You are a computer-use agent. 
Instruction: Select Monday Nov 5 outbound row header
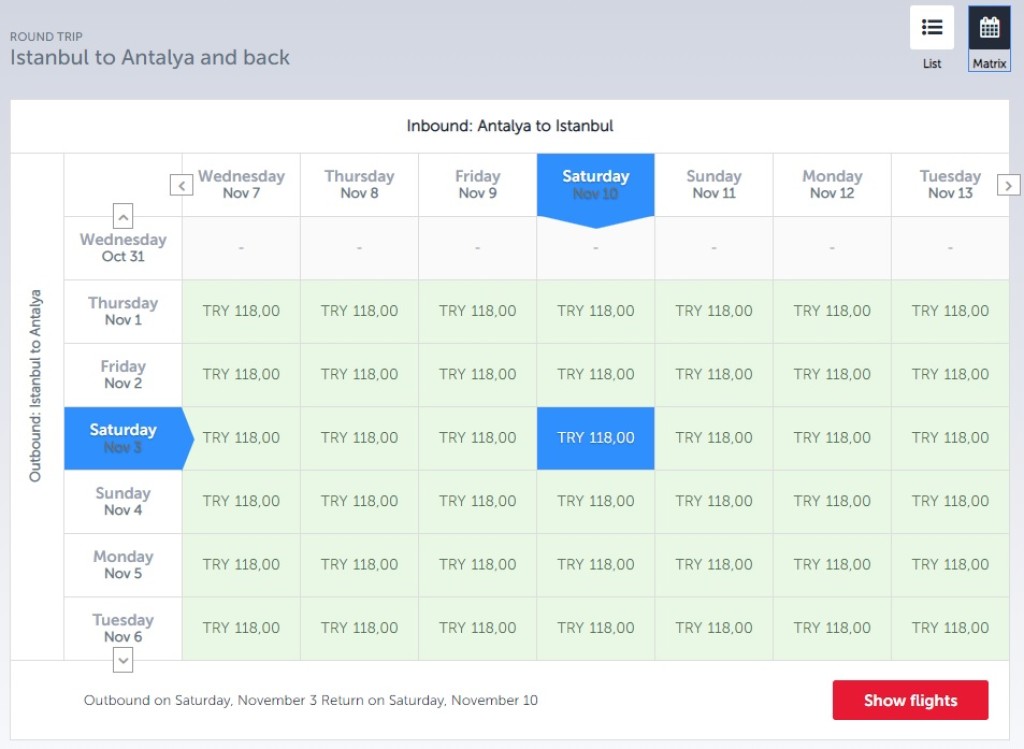pyautogui.click(x=123, y=565)
